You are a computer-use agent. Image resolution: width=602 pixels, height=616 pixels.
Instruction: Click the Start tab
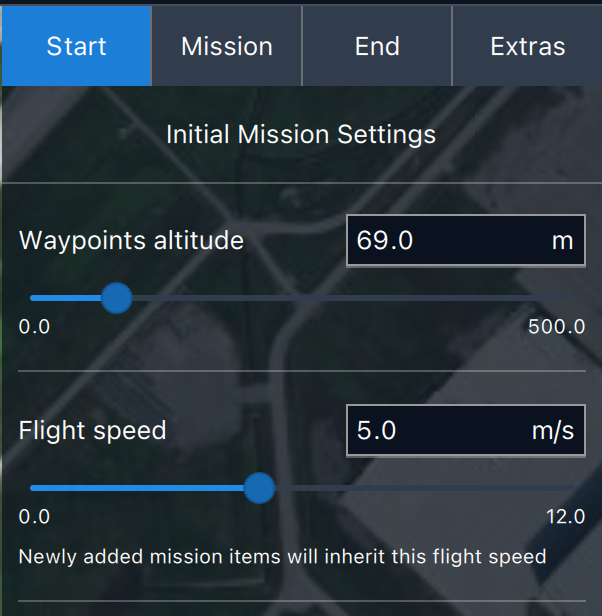pyautogui.click(x=76, y=46)
